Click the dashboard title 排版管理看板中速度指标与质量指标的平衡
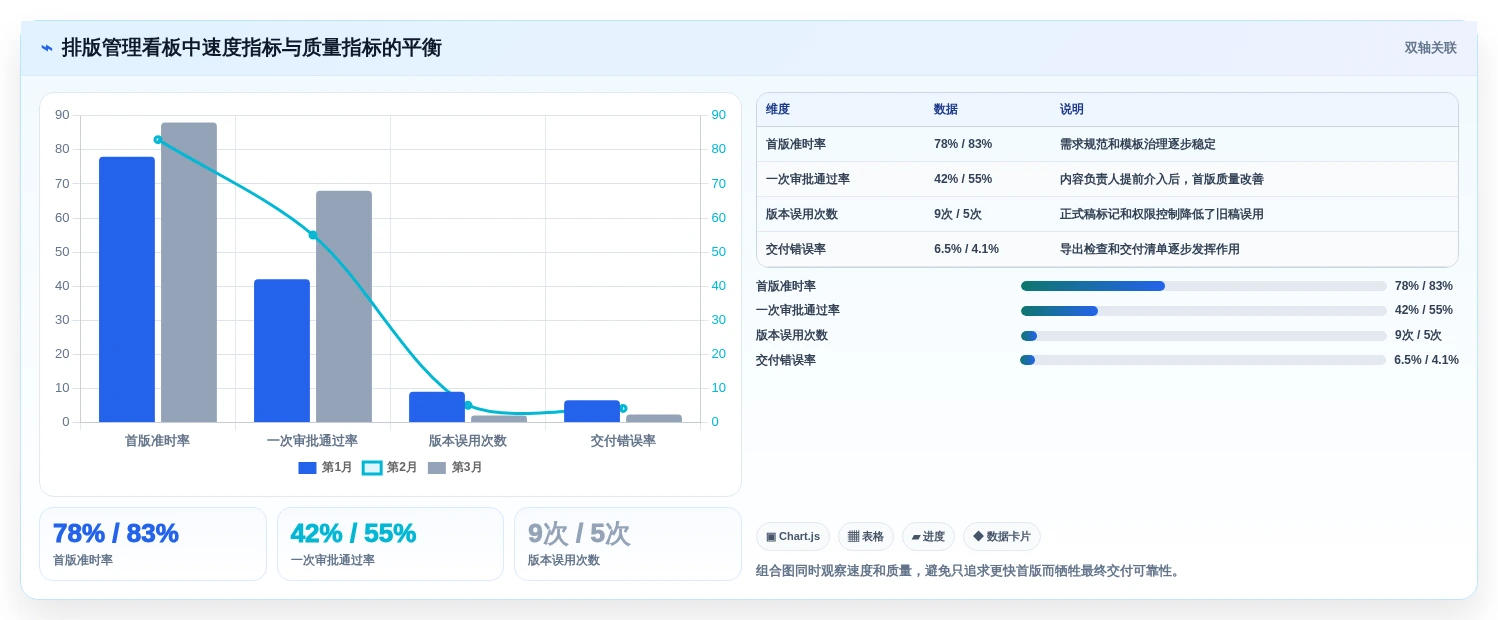This screenshot has height=620, width=1498. coord(252,48)
